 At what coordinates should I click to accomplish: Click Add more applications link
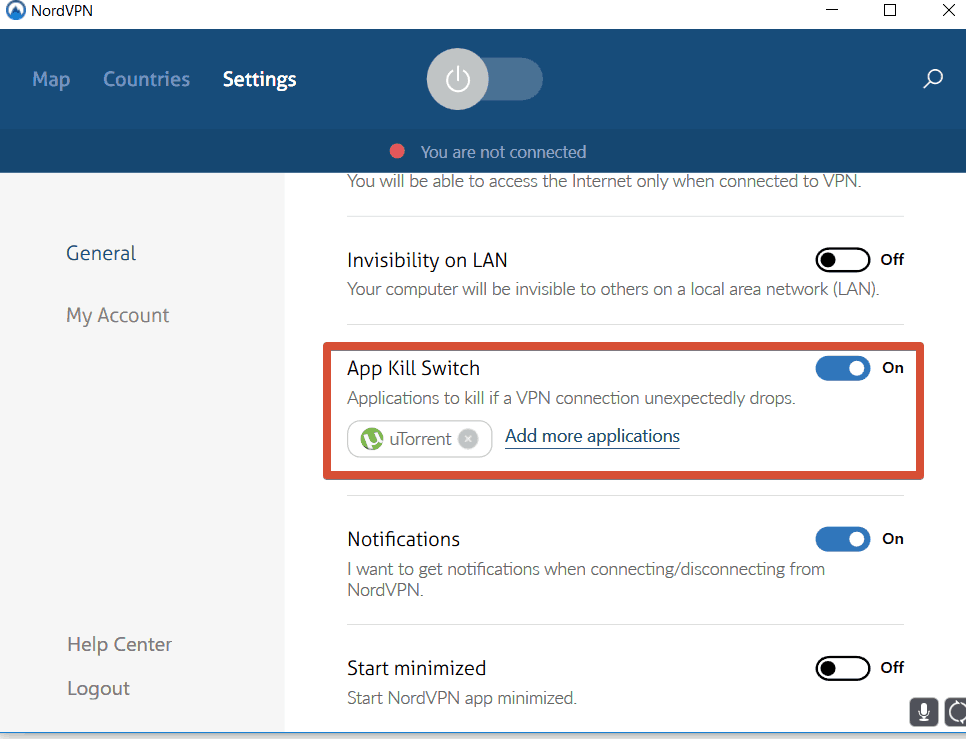tap(592, 436)
